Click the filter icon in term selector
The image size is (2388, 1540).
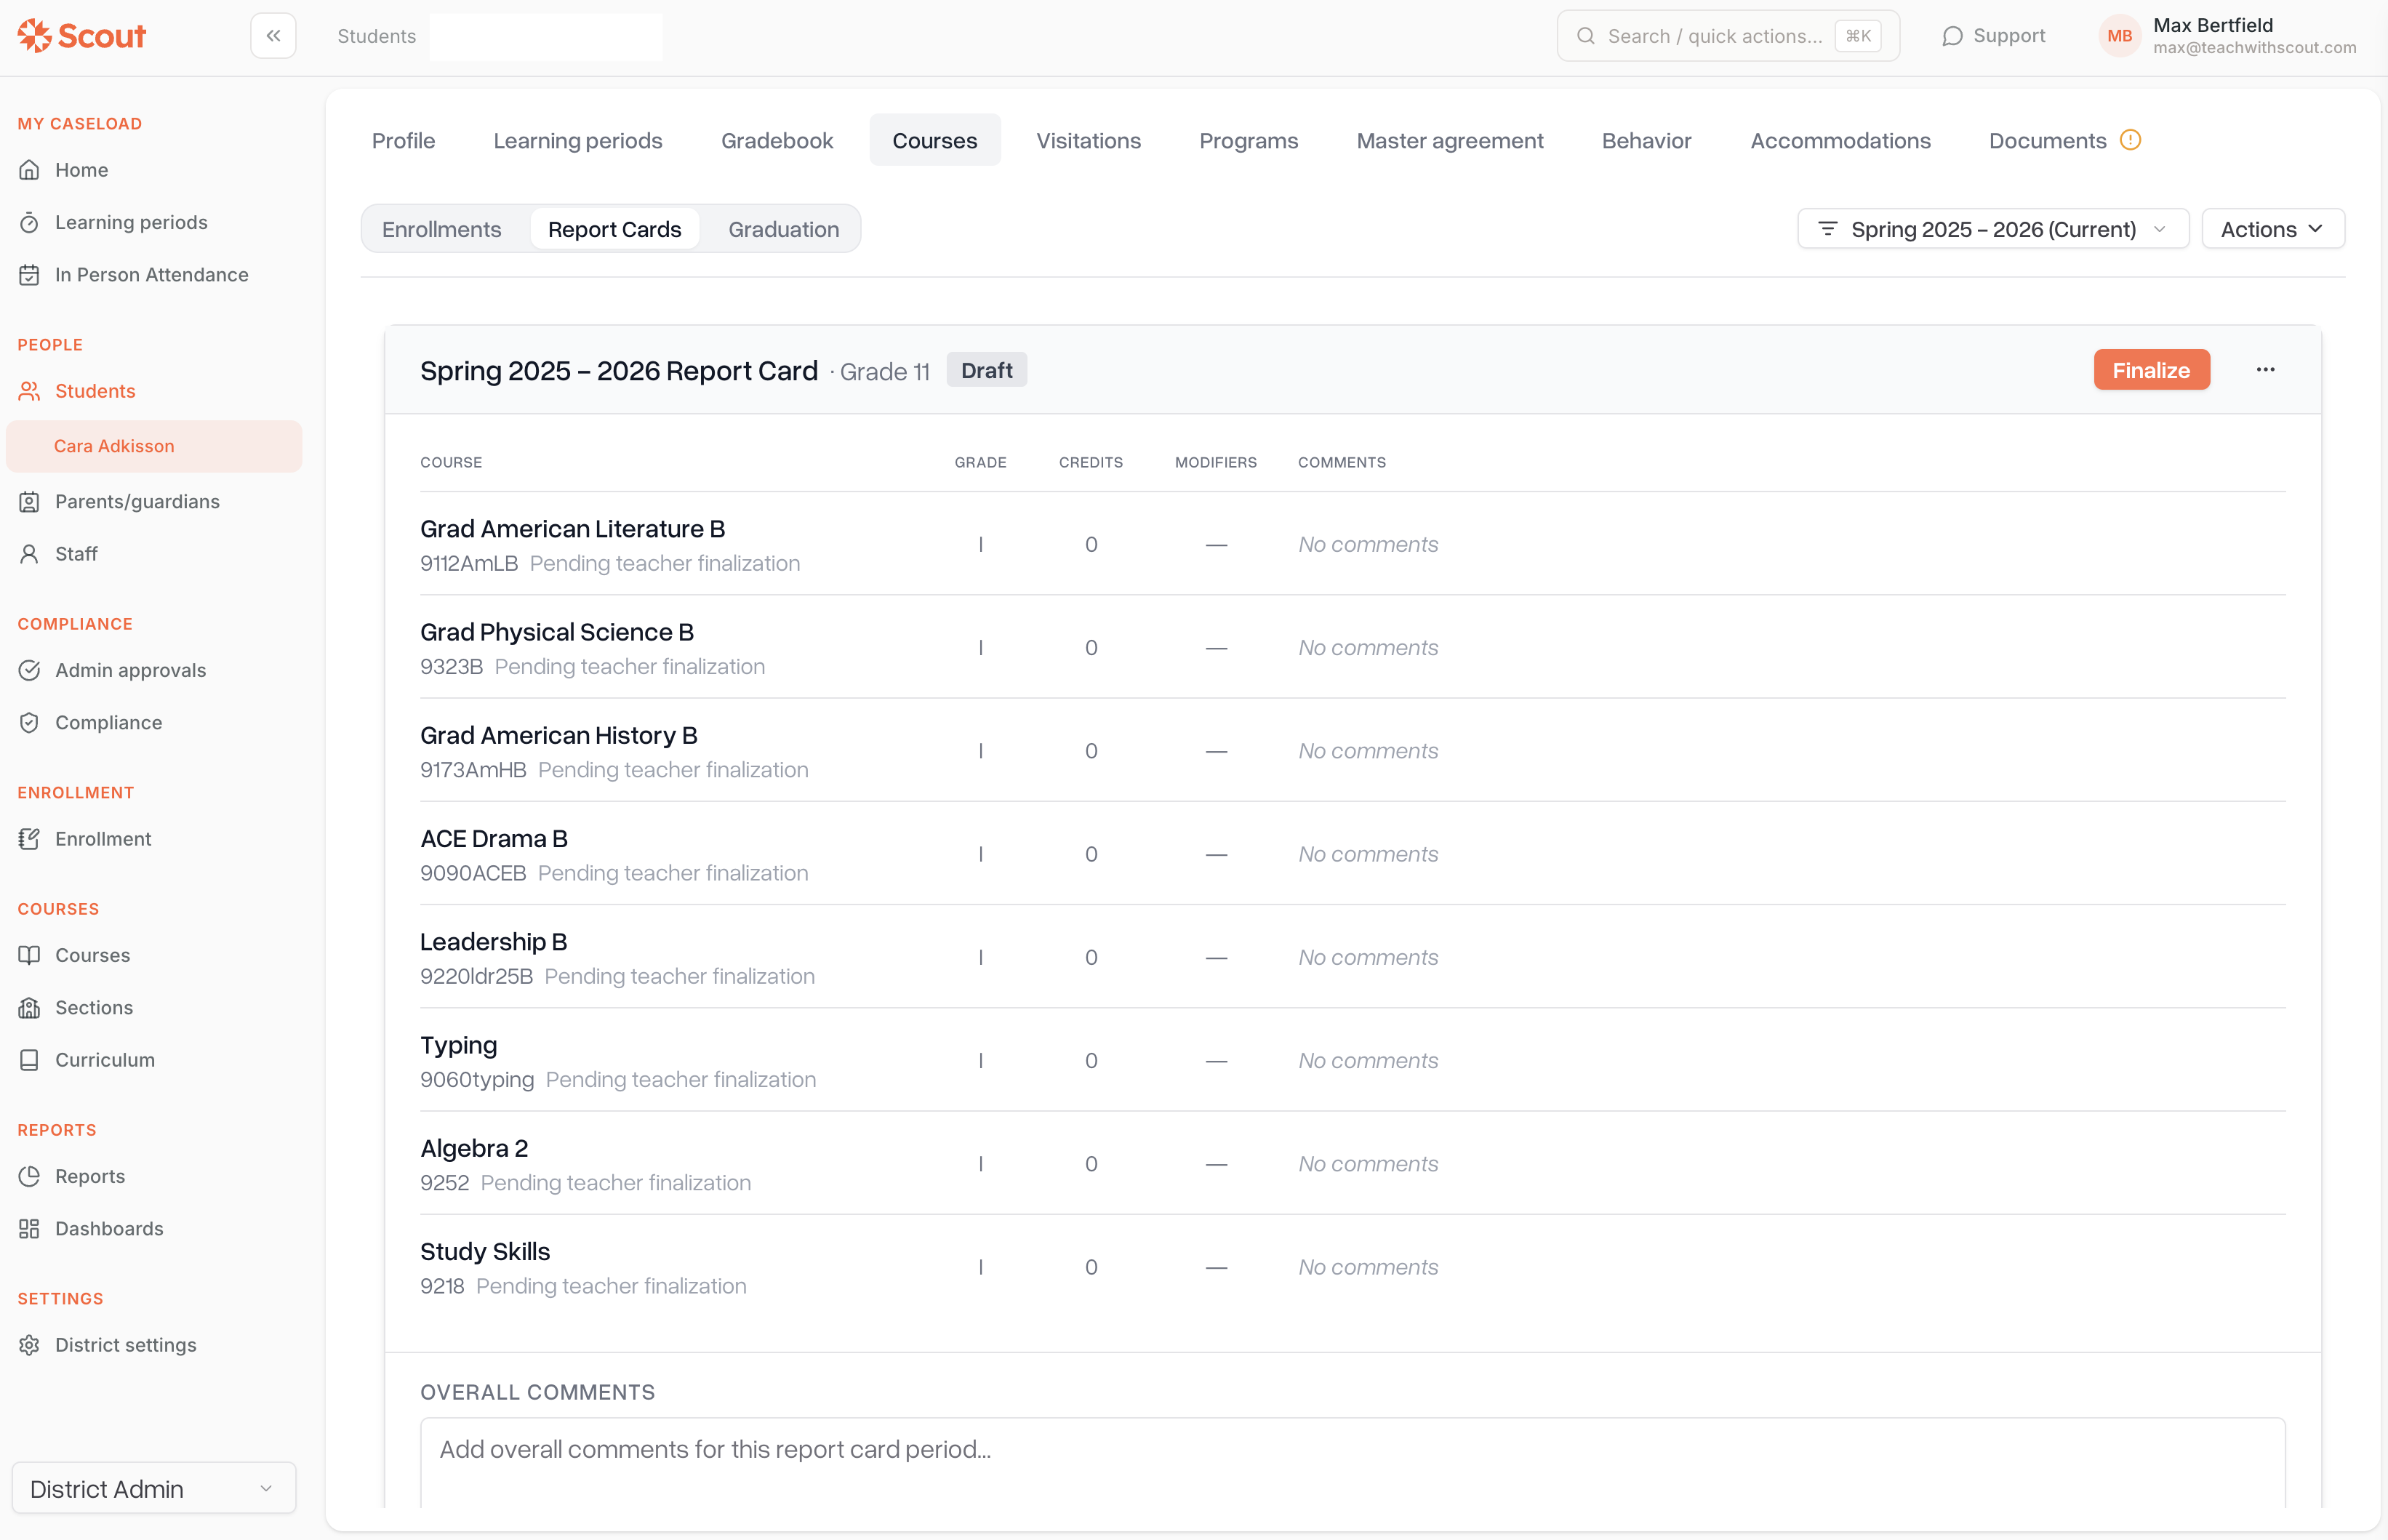pos(1827,229)
